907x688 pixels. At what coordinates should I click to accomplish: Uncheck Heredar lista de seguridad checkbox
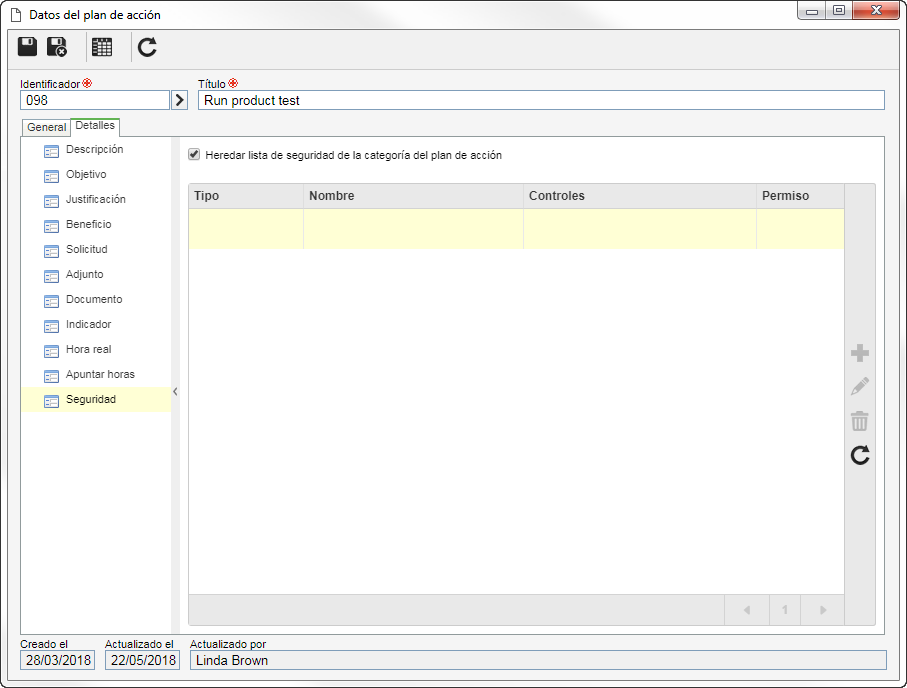tap(194, 154)
